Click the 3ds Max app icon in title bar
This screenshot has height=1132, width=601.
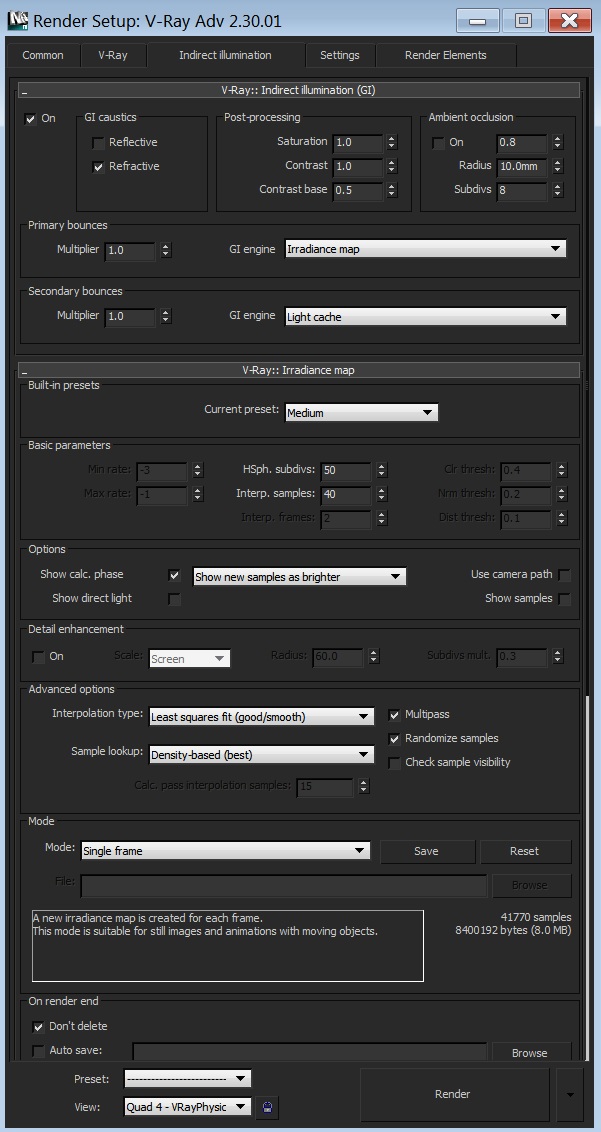pos(17,20)
